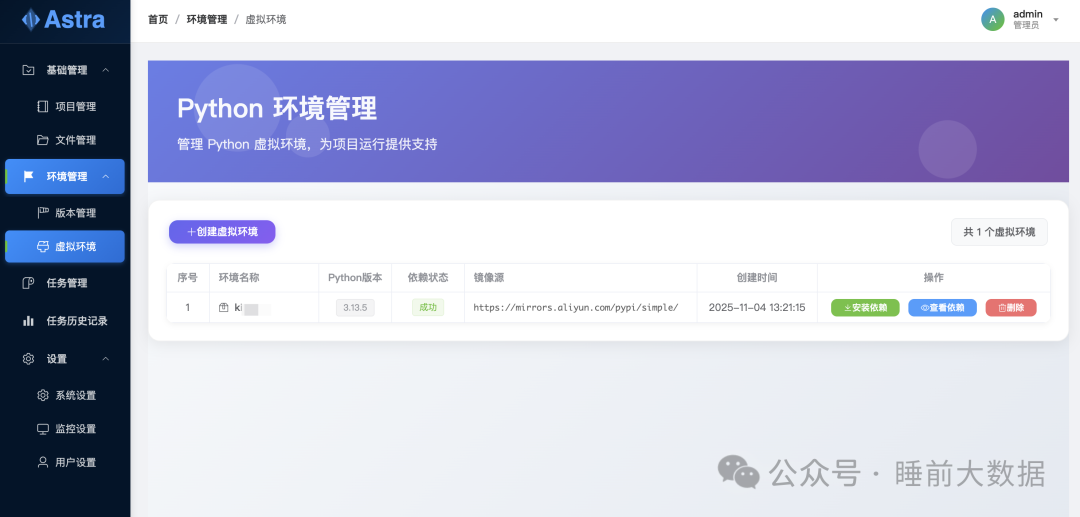
Task: Click the blue 查看依赖 button
Action: point(942,308)
